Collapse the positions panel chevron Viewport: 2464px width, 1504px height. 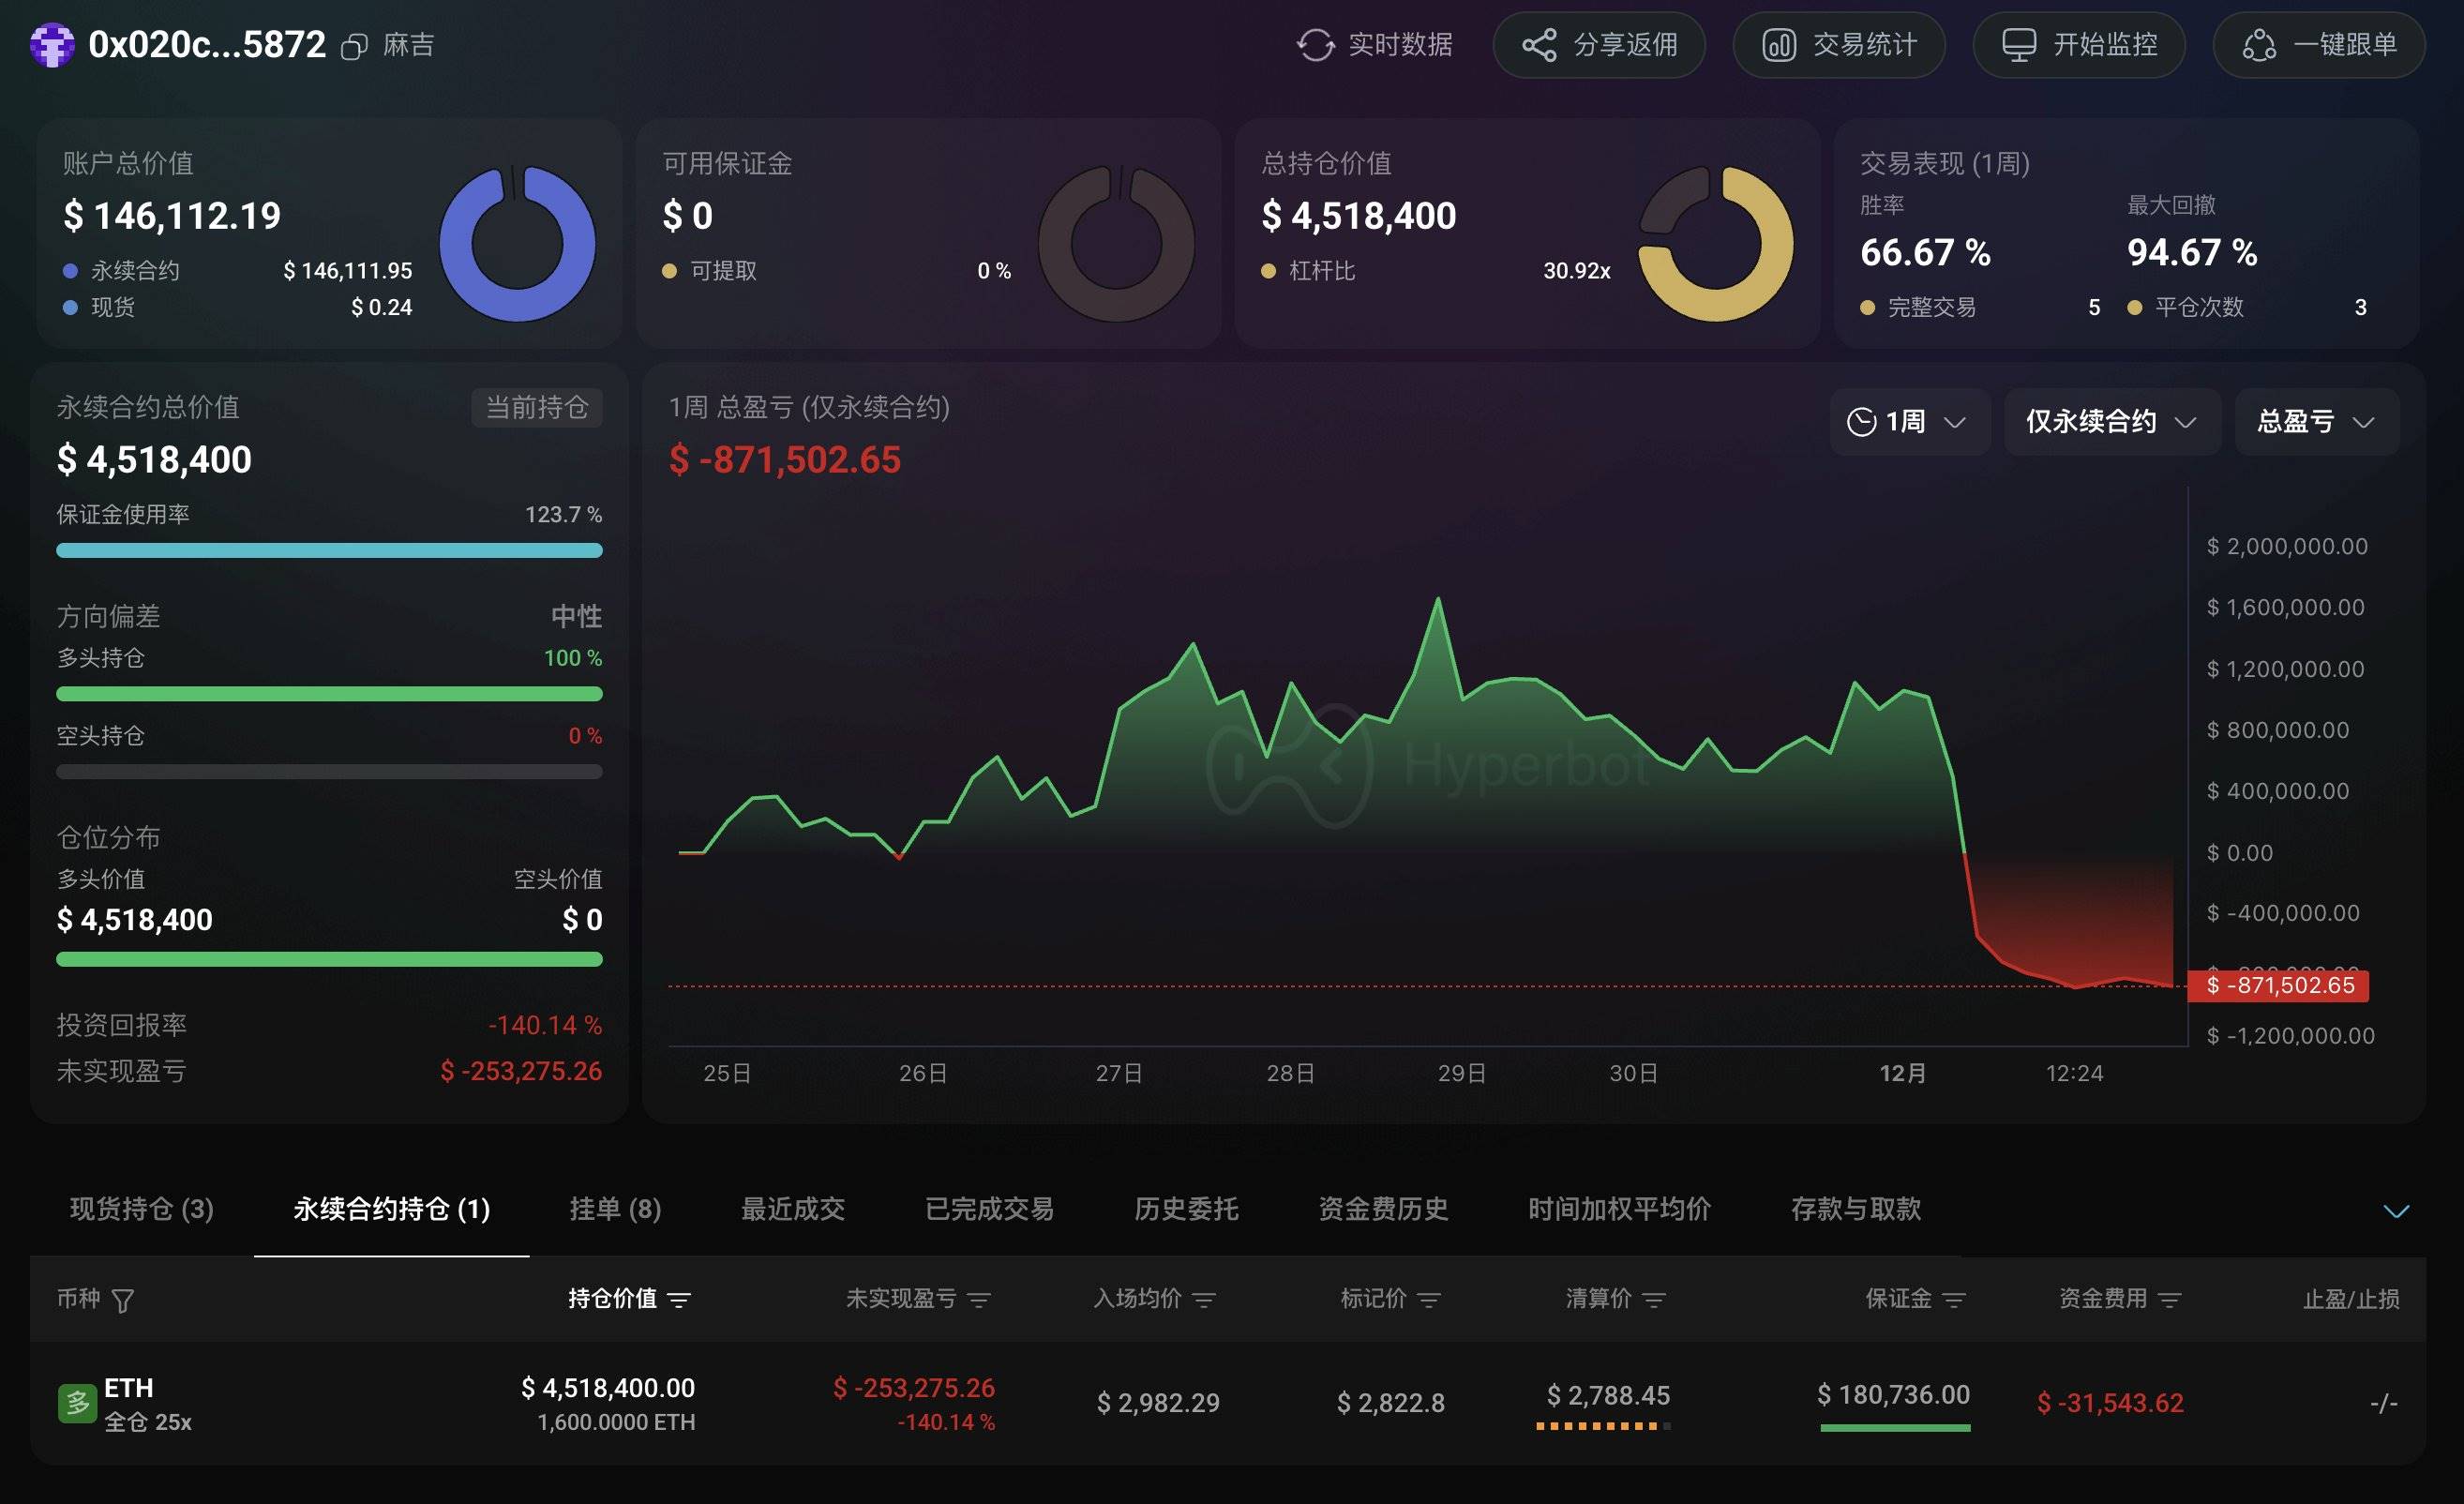[2396, 1211]
